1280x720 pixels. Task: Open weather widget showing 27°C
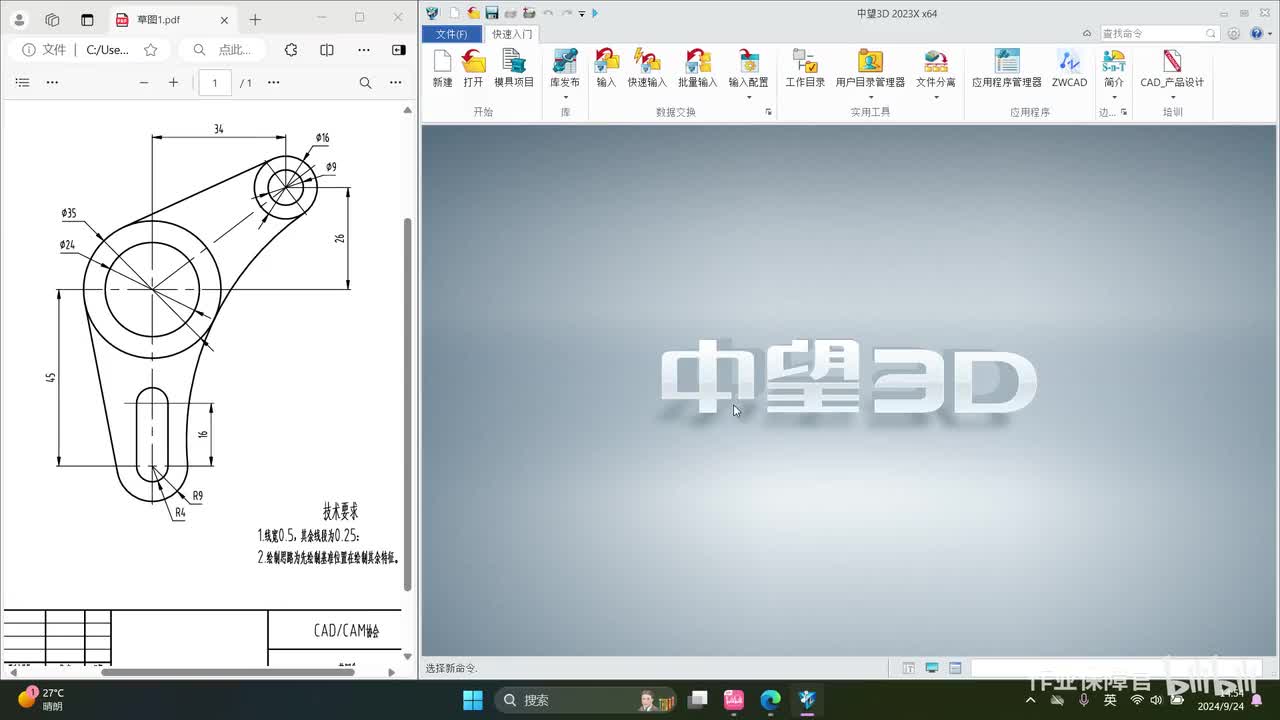pyautogui.click(x=41, y=699)
